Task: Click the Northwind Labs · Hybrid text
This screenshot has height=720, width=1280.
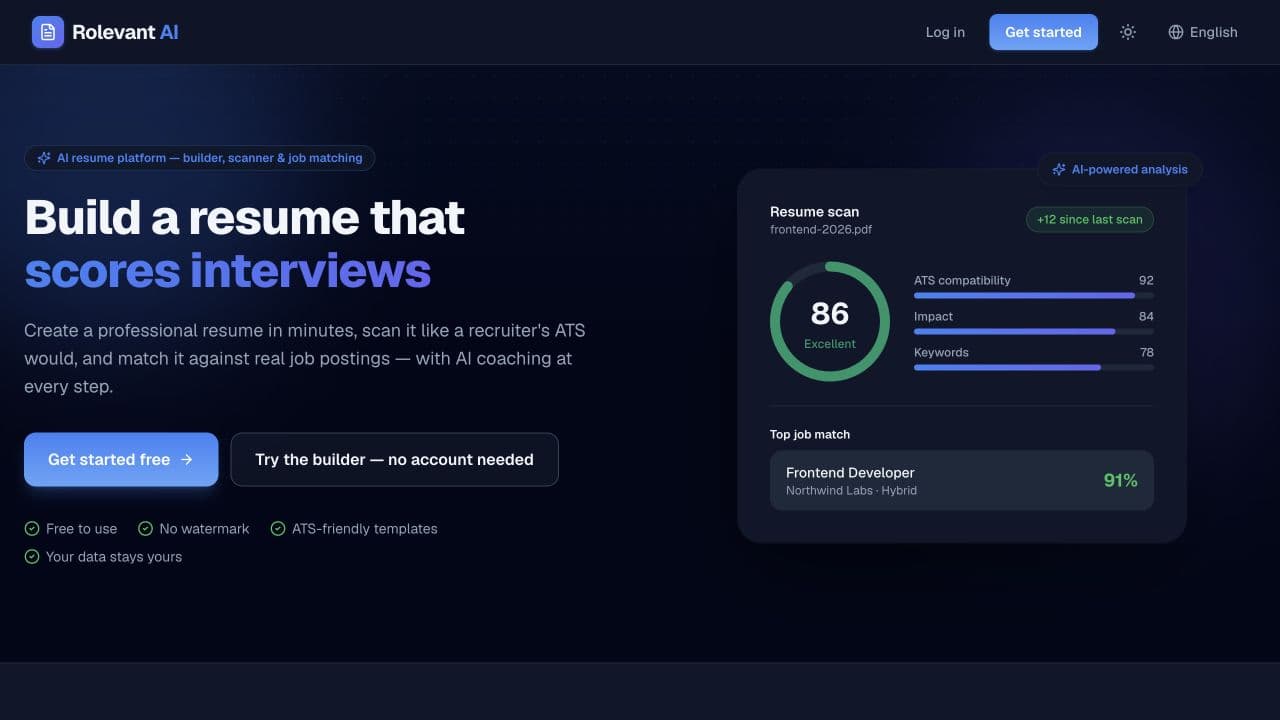Action: [851, 491]
